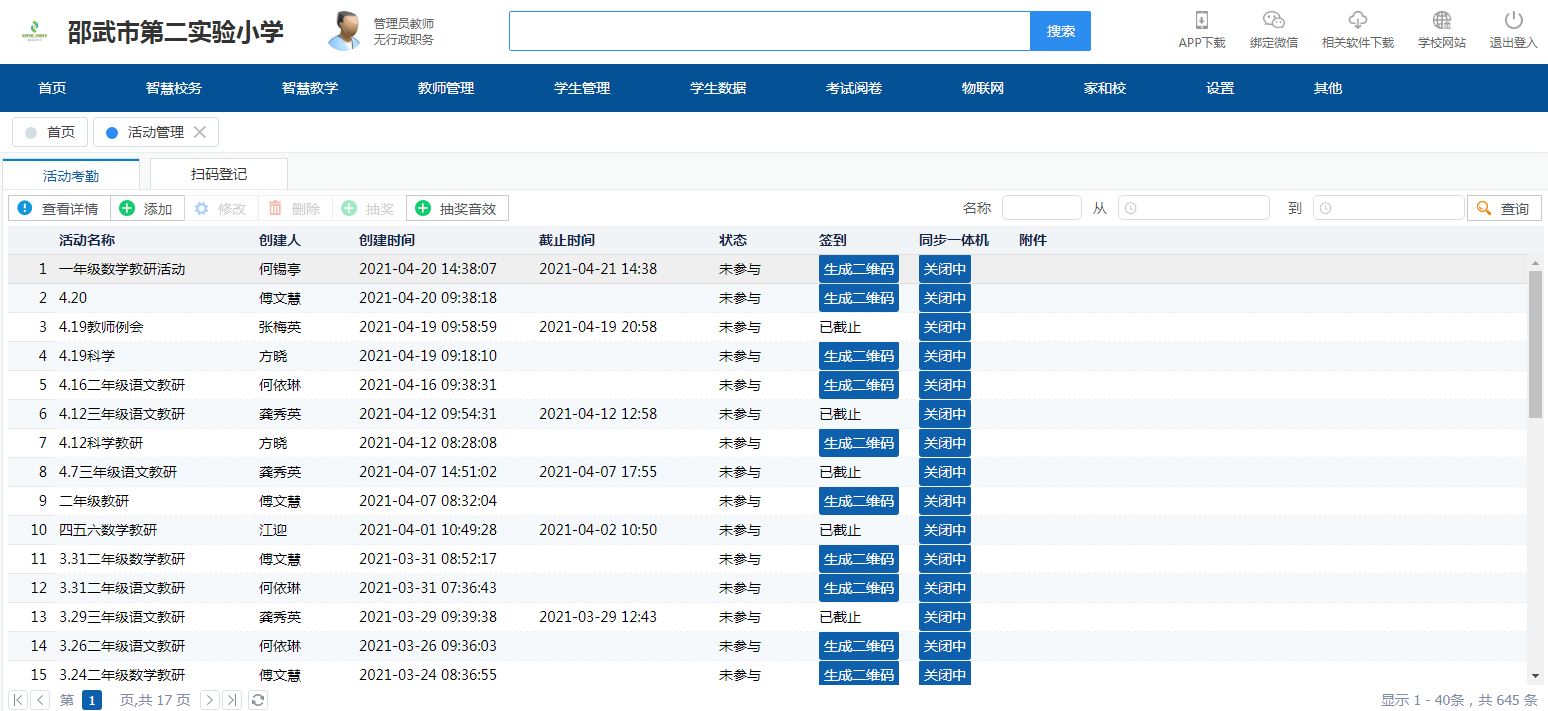This screenshot has width=1548, height=711.
Task: Toggle 关闭中 sync for 4.7三年级语文教研
Action: (945, 472)
